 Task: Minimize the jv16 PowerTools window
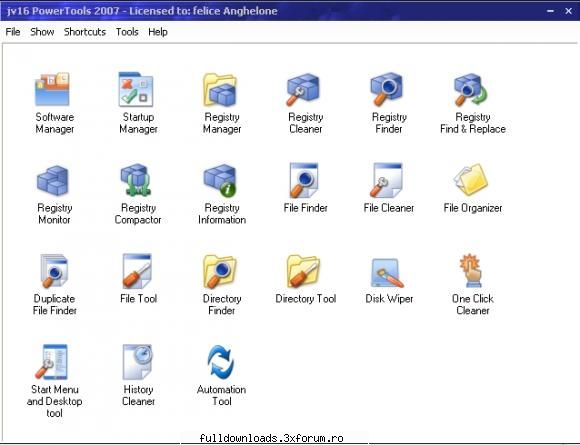(x=550, y=11)
